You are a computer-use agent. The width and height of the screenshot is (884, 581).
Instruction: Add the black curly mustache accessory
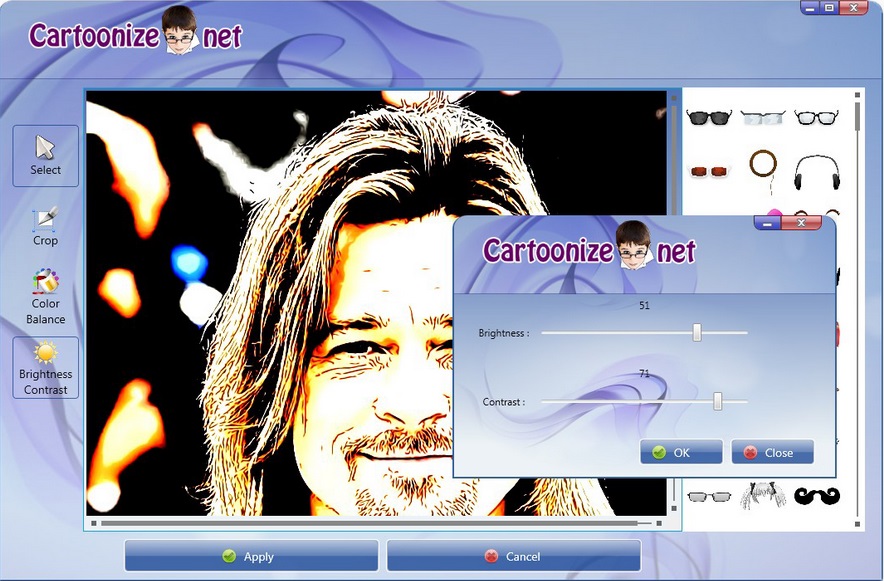[817, 496]
